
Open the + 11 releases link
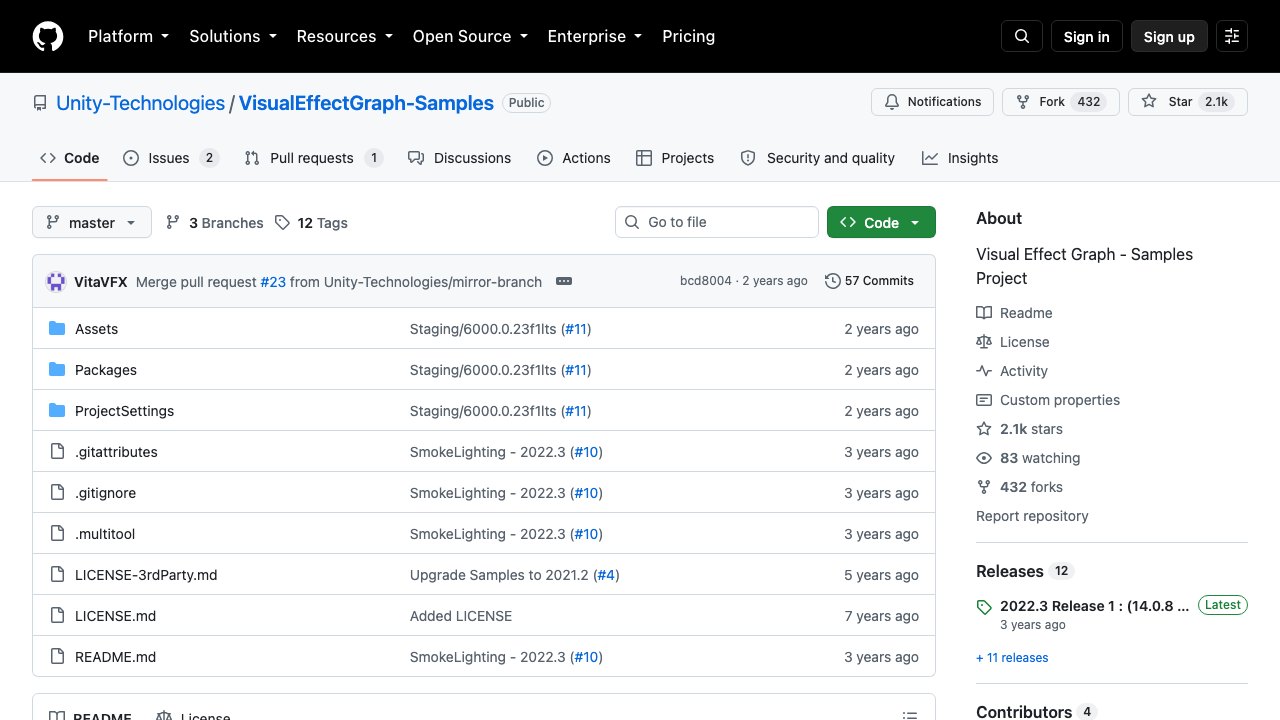click(1012, 658)
